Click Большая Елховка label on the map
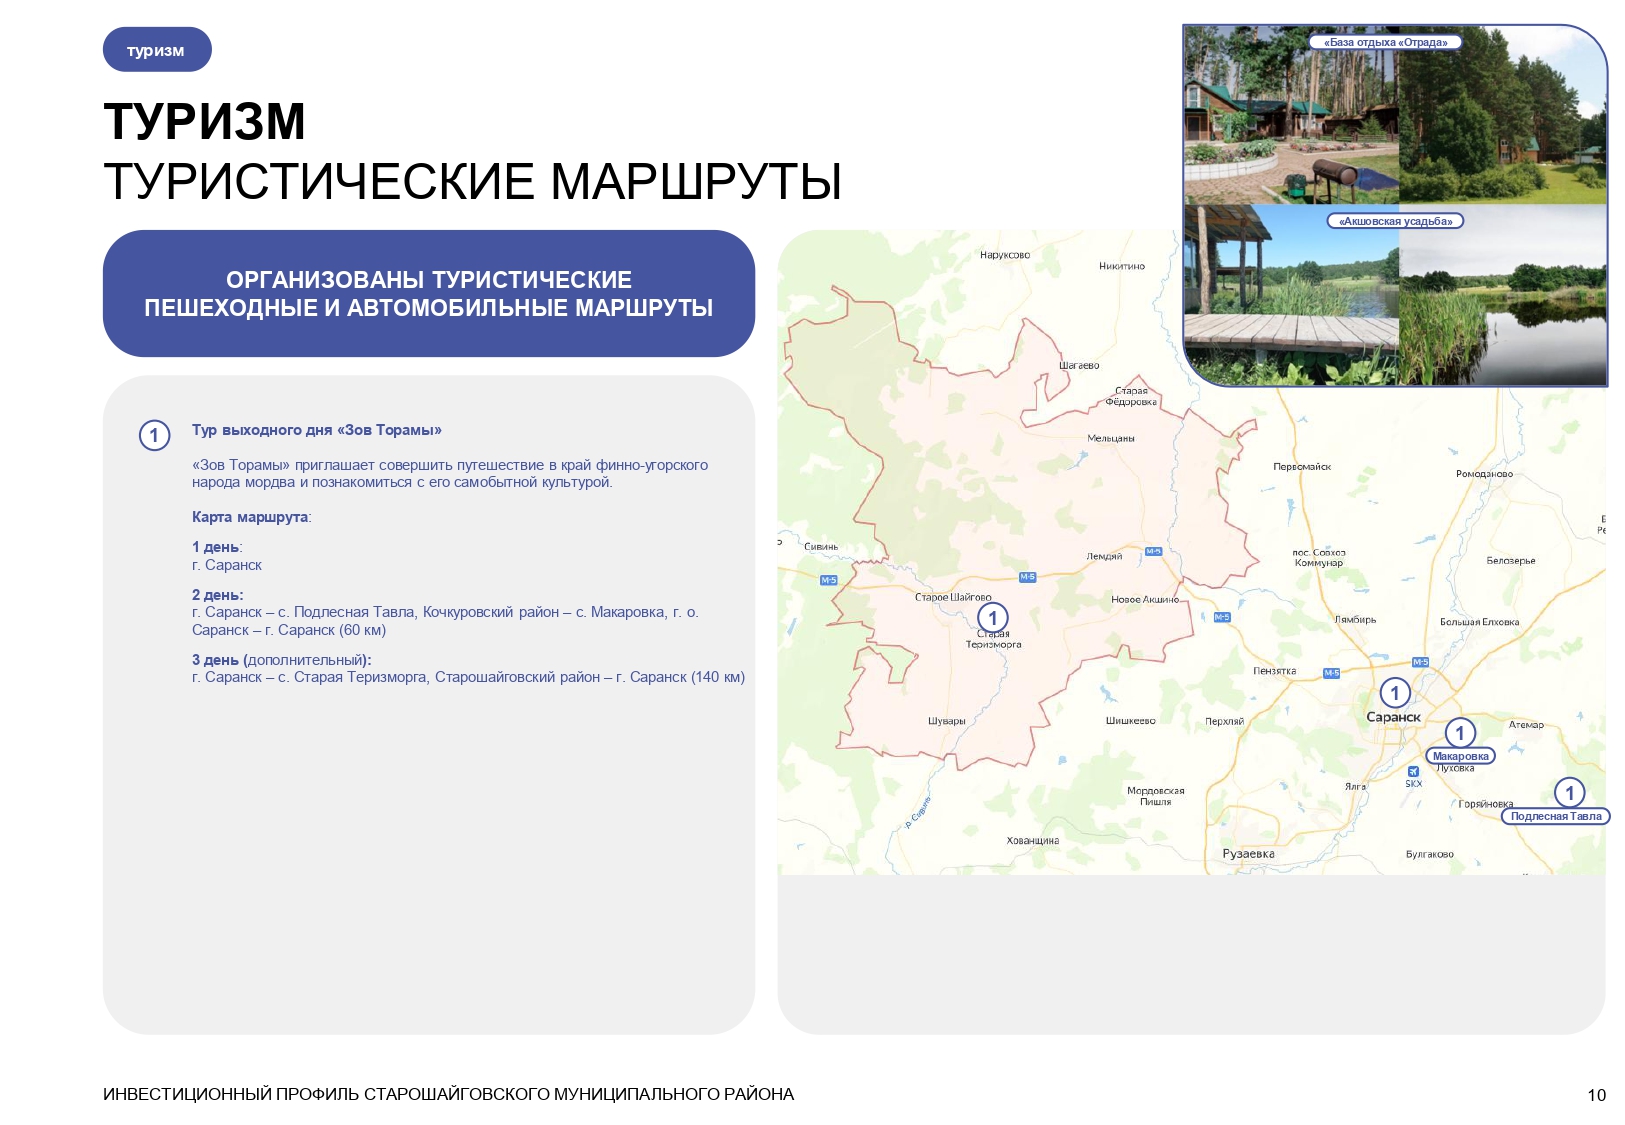 [x=1479, y=622]
